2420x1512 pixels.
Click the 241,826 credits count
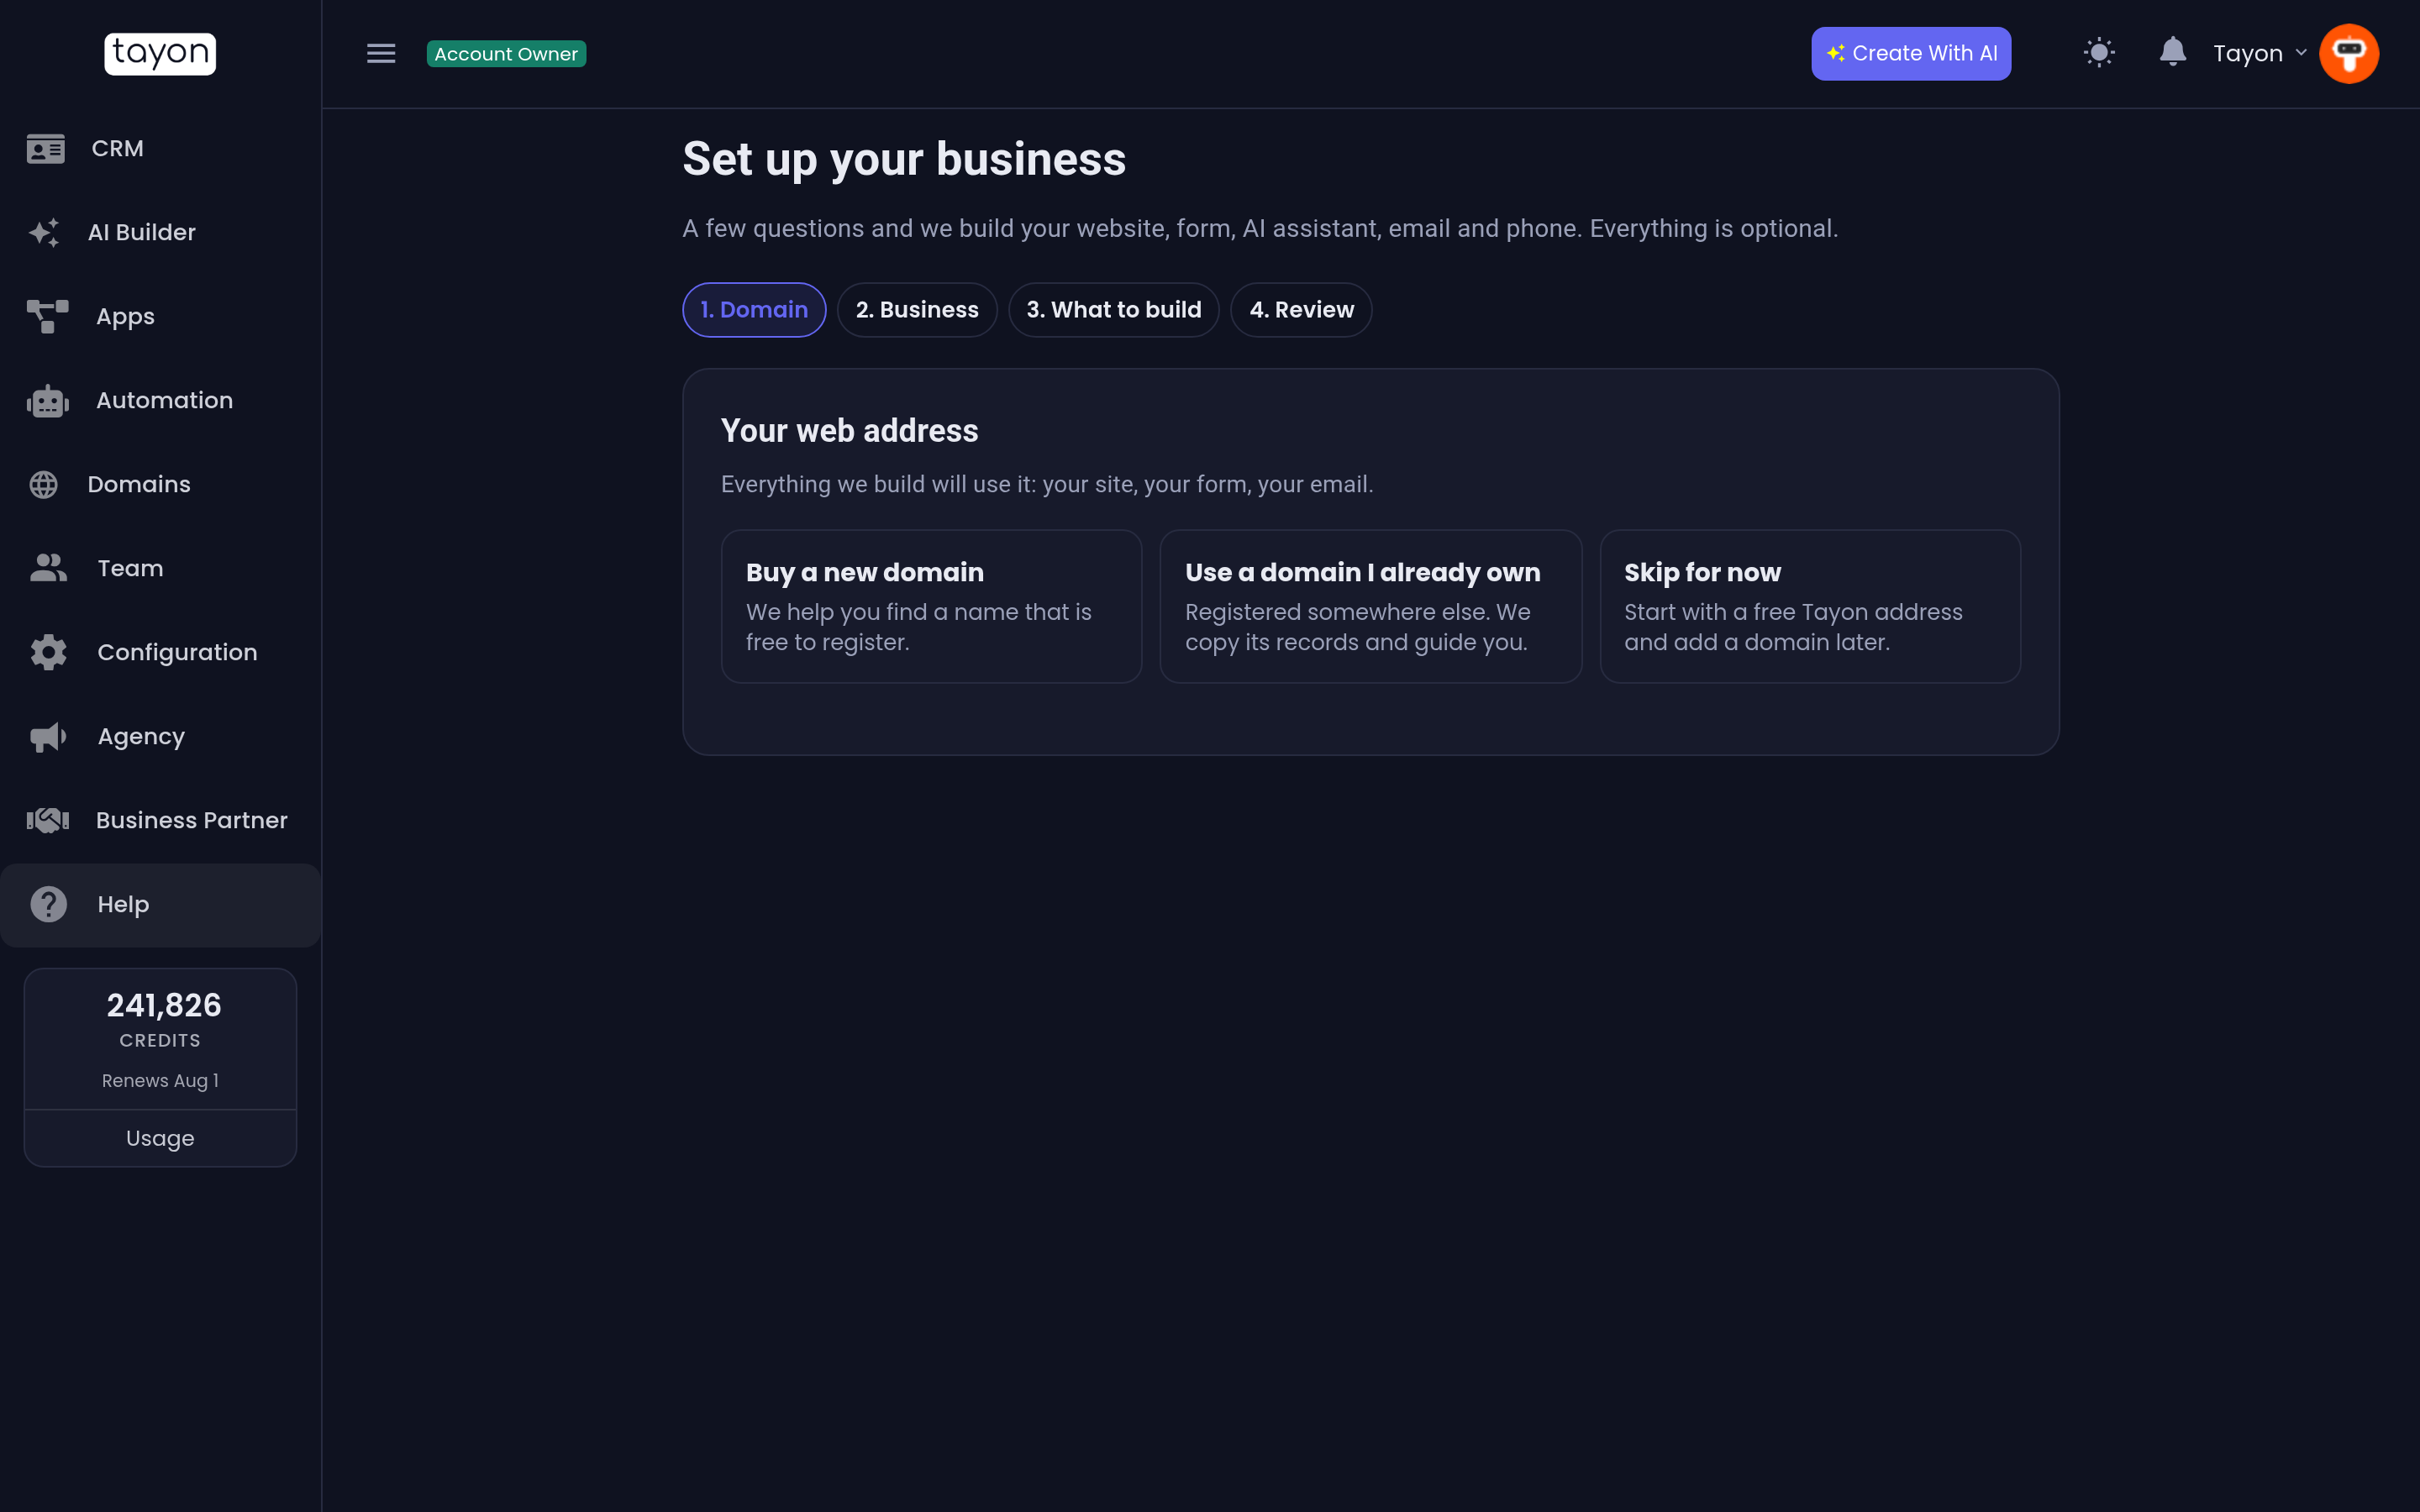164,1006
